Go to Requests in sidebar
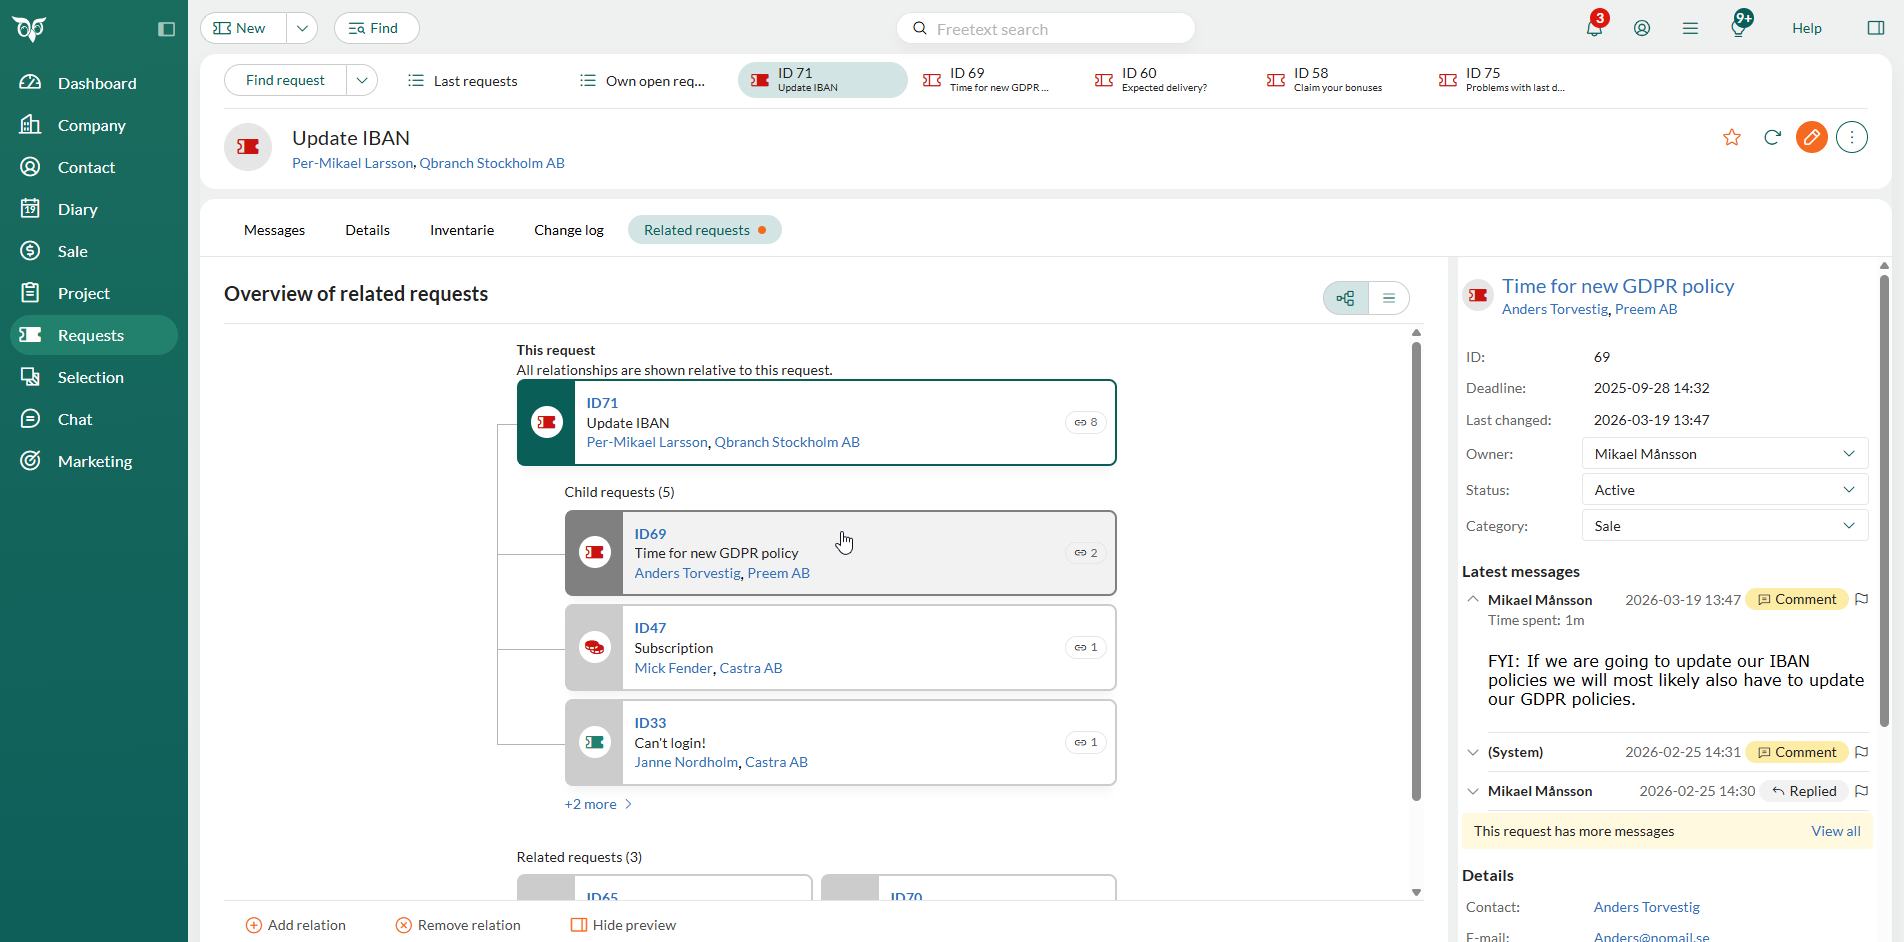The image size is (1904, 942). pos(91,335)
